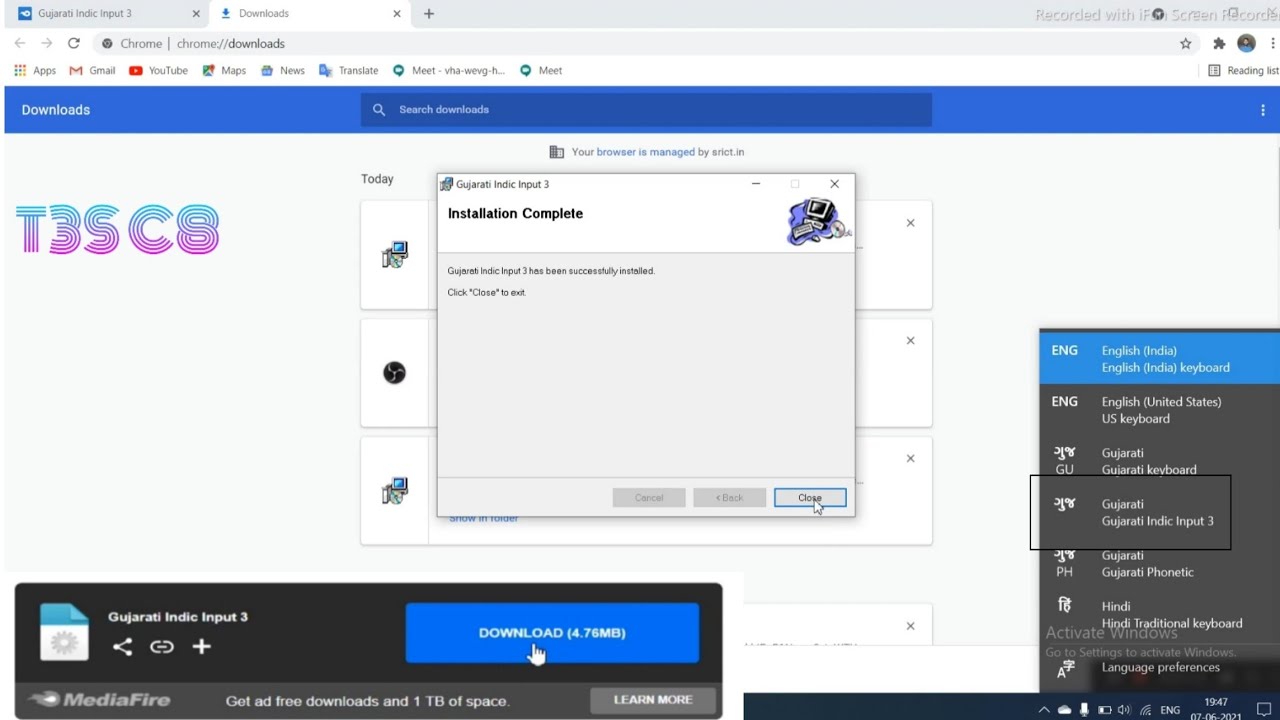
Task: Open the Reading list
Action: (x=1243, y=70)
